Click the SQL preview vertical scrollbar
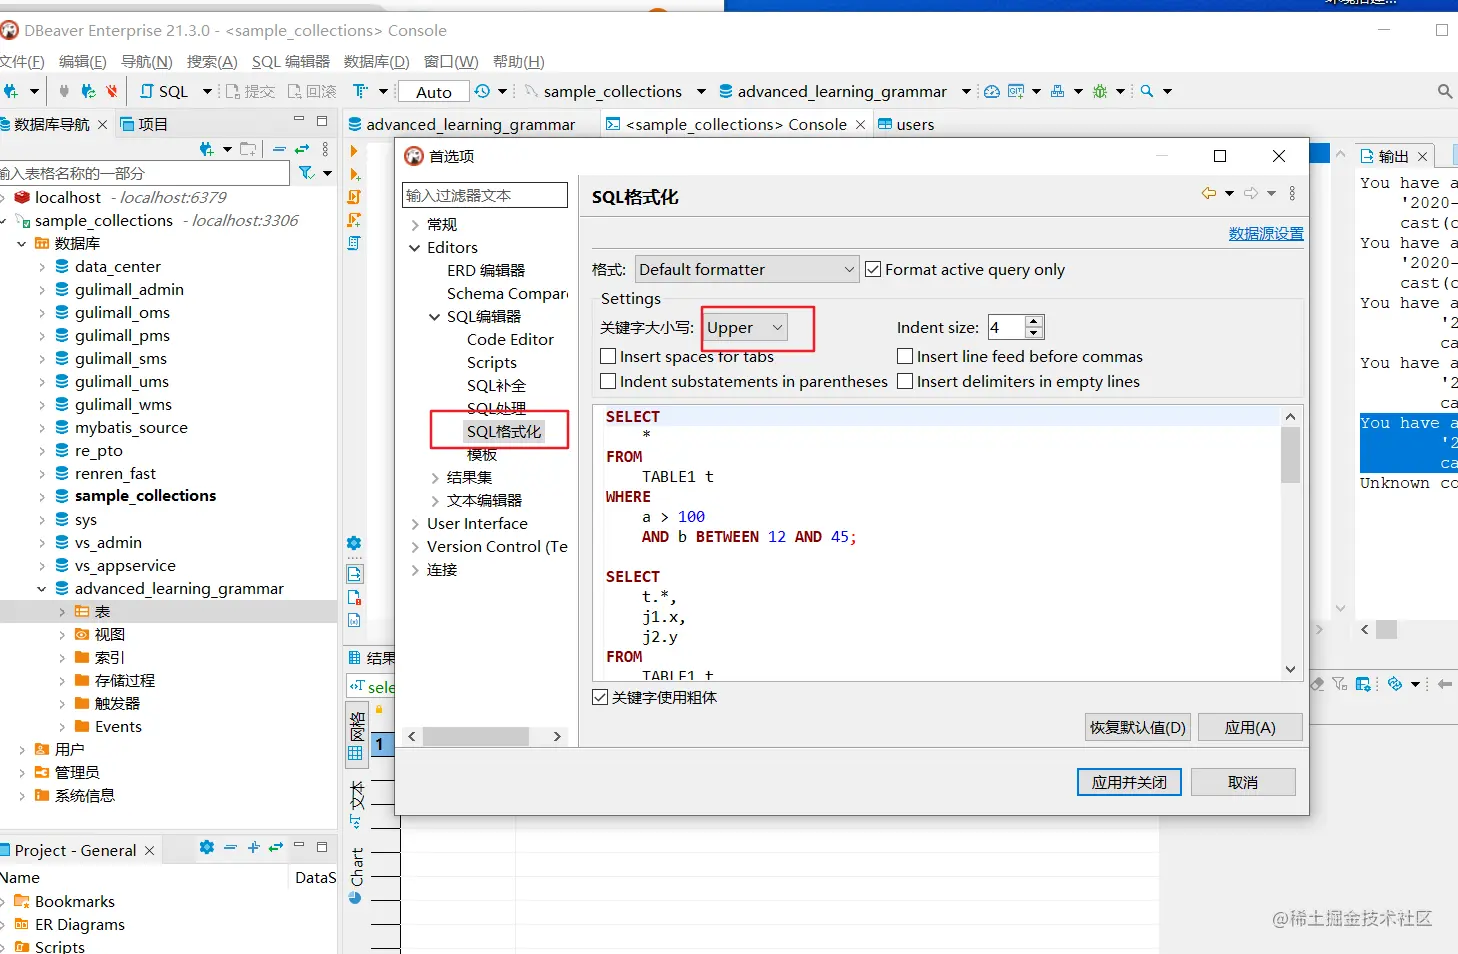Screen dimensions: 1458x954 (x=1290, y=541)
